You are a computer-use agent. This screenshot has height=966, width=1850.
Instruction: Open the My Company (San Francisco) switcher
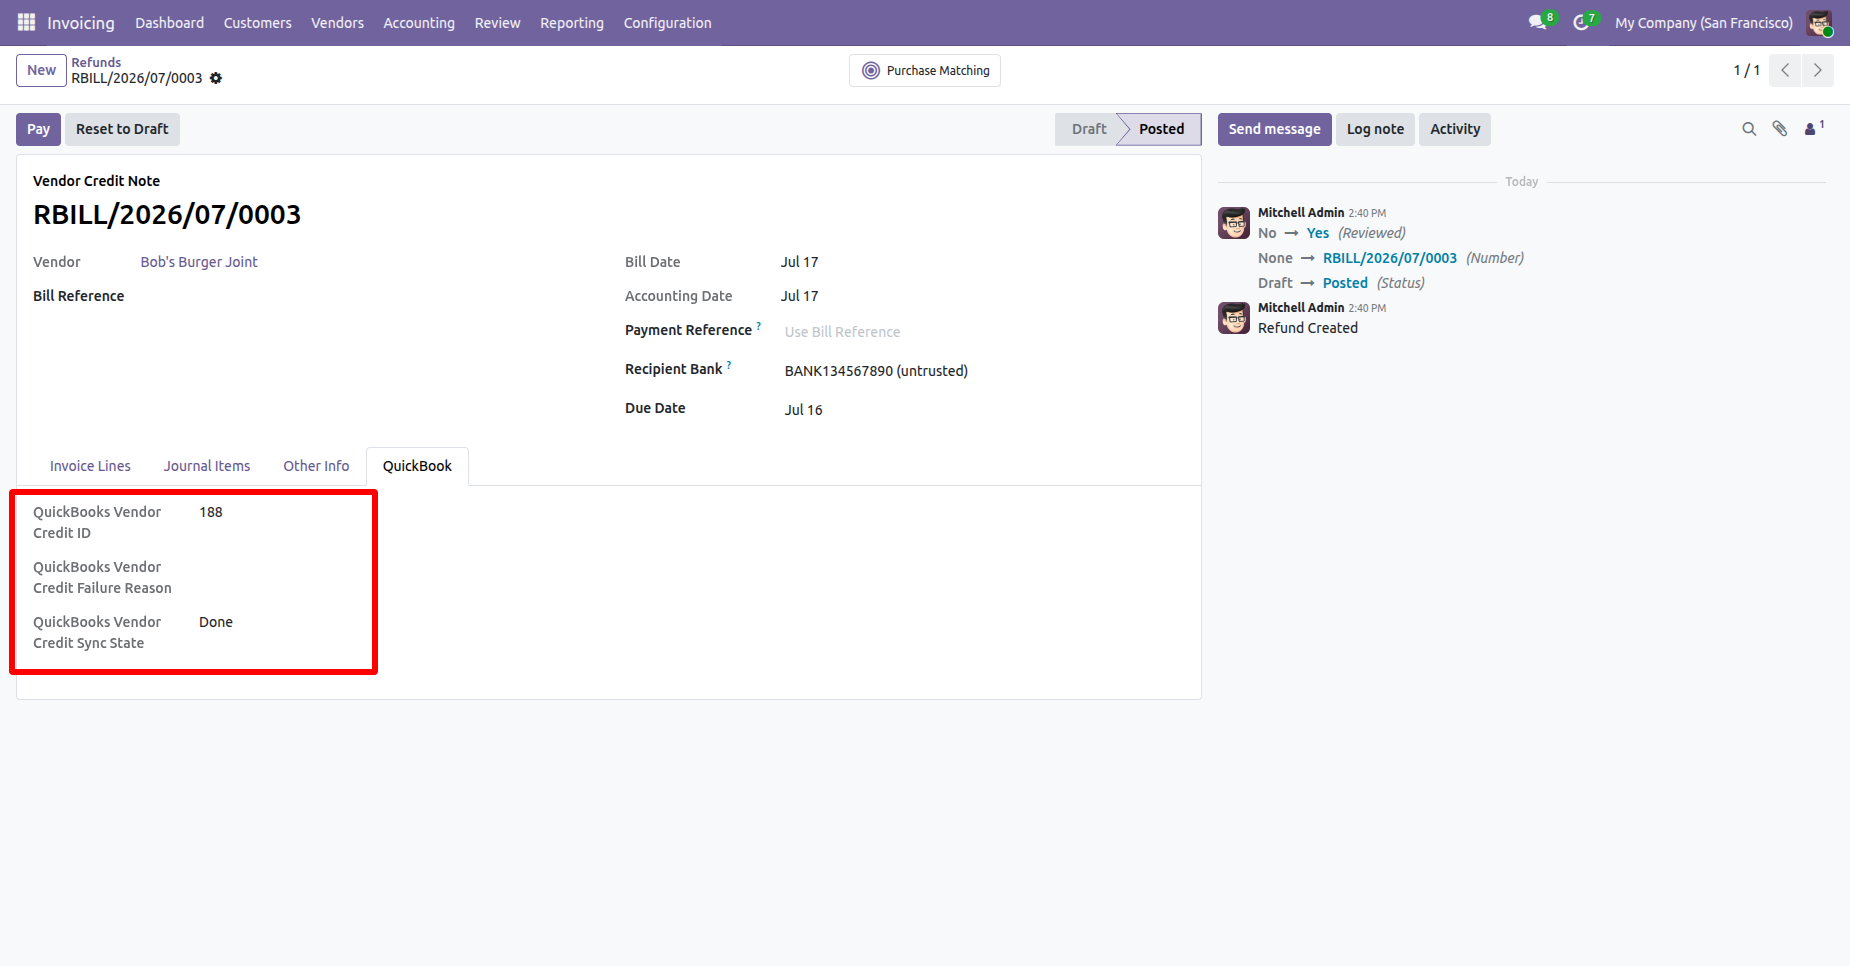pos(1704,23)
